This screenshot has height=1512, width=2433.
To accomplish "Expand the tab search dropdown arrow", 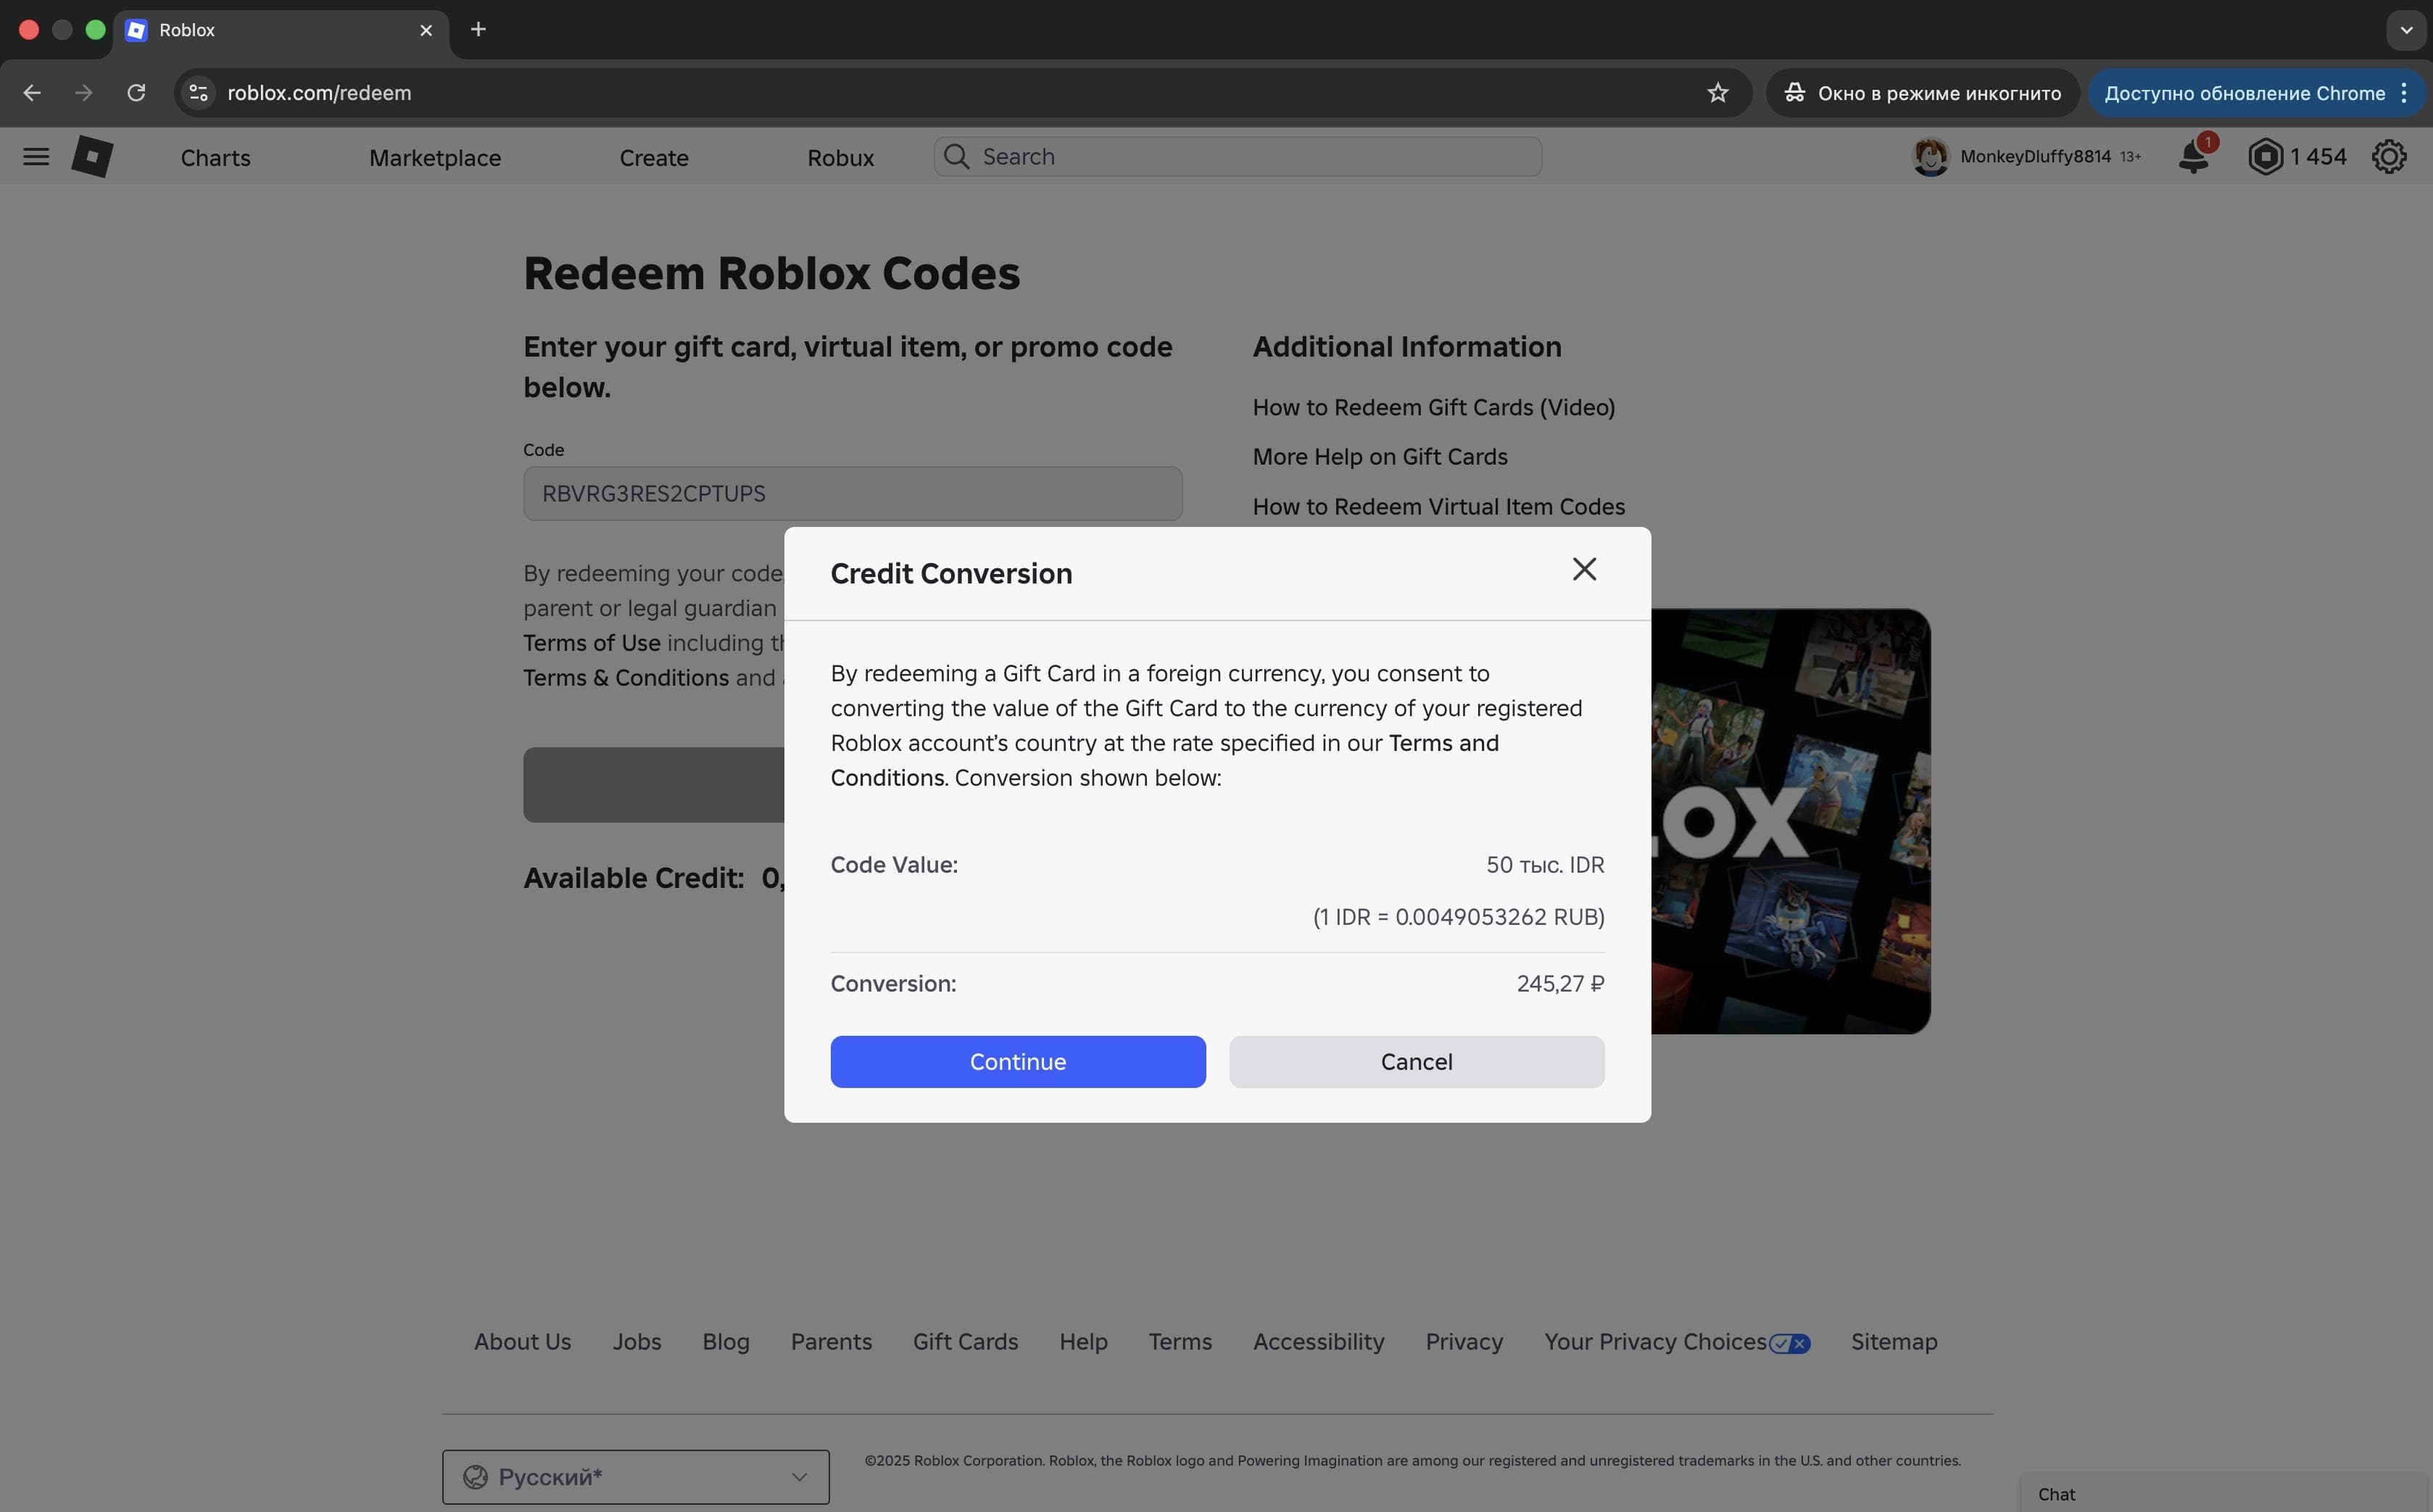I will click(x=2406, y=30).
